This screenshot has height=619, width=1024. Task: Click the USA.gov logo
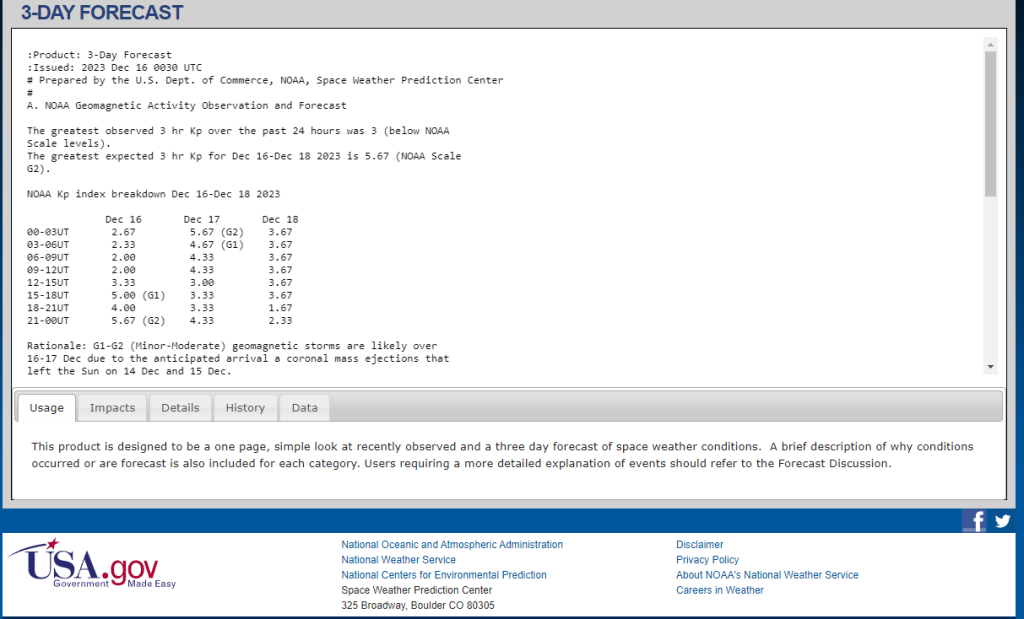pos(92,565)
